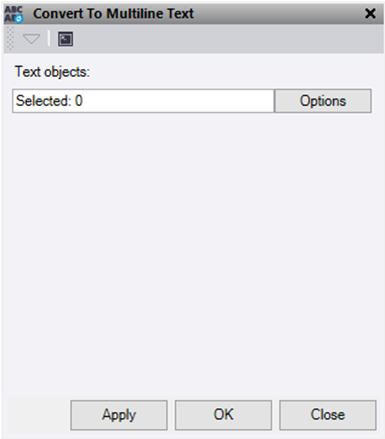
Task: Click the 'Text objects:' label
Action: [52, 72]
